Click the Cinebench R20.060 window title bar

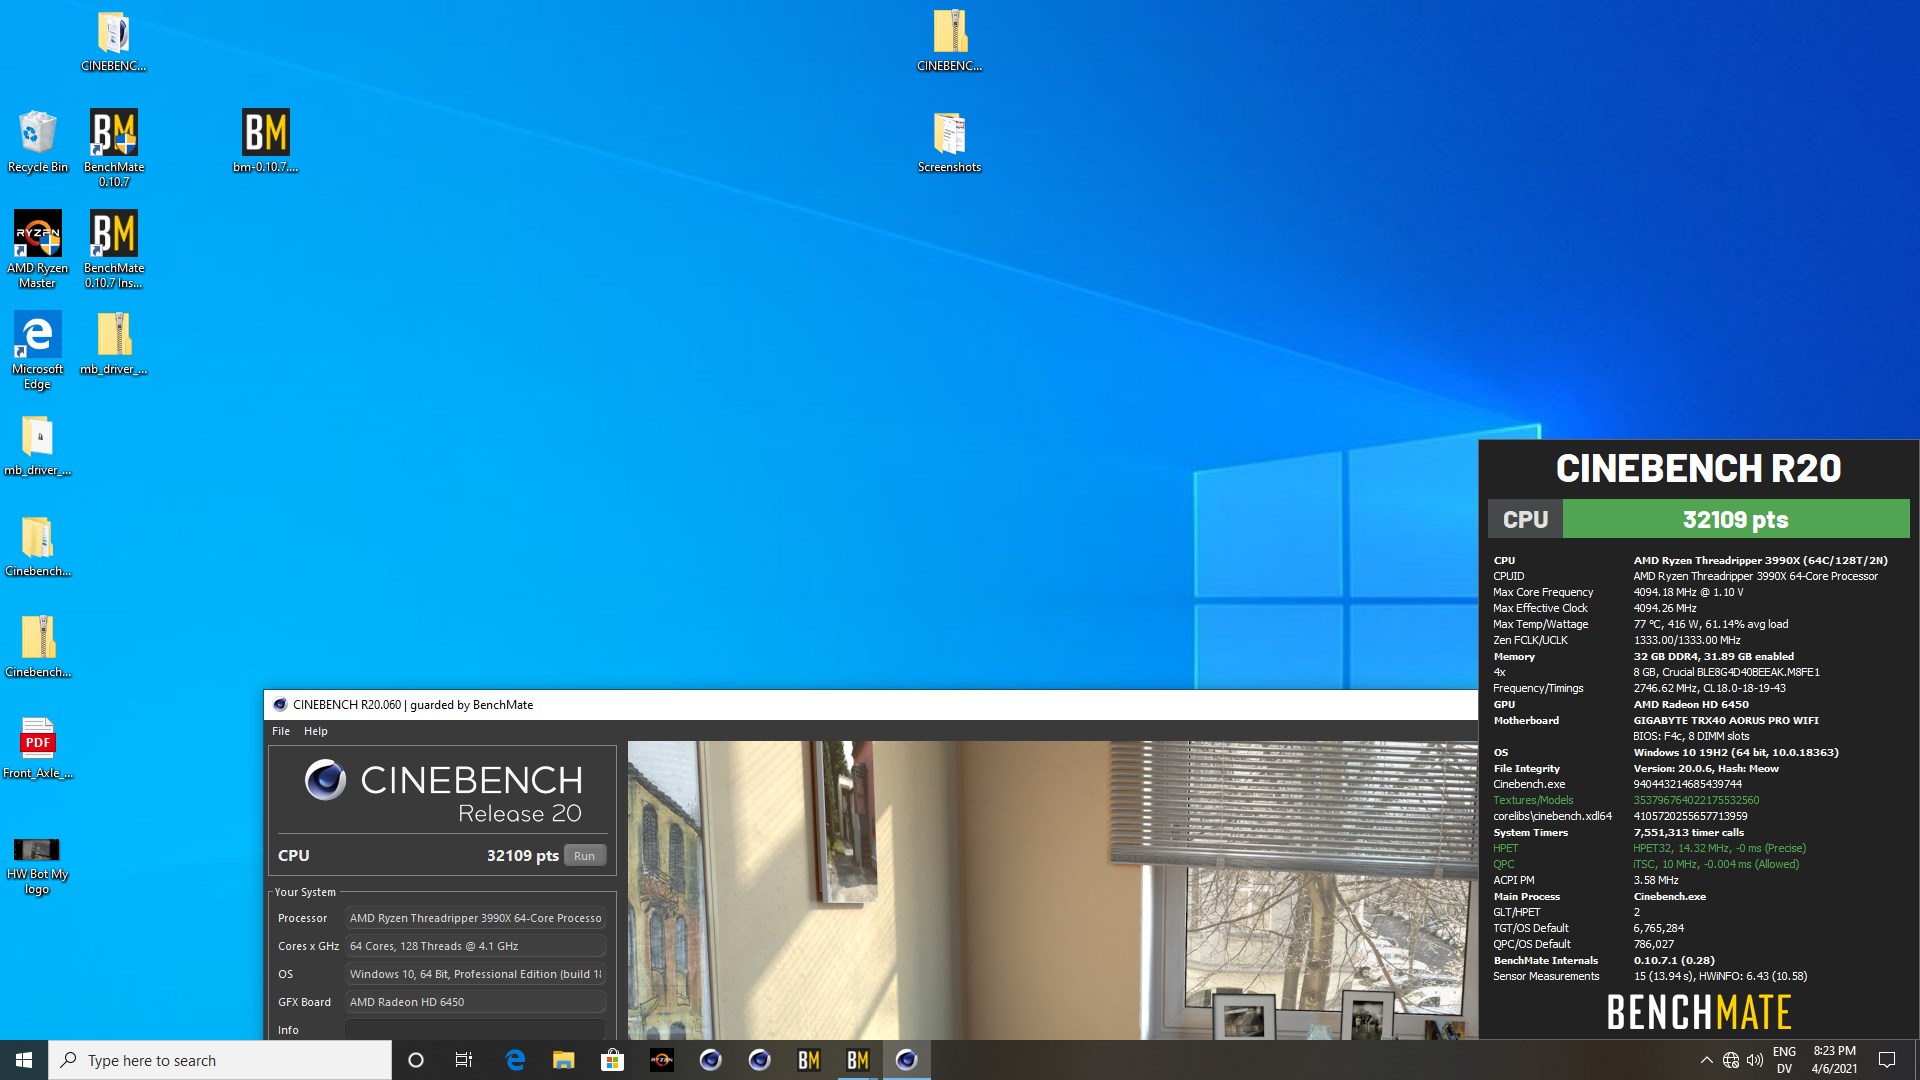[870, 705]
